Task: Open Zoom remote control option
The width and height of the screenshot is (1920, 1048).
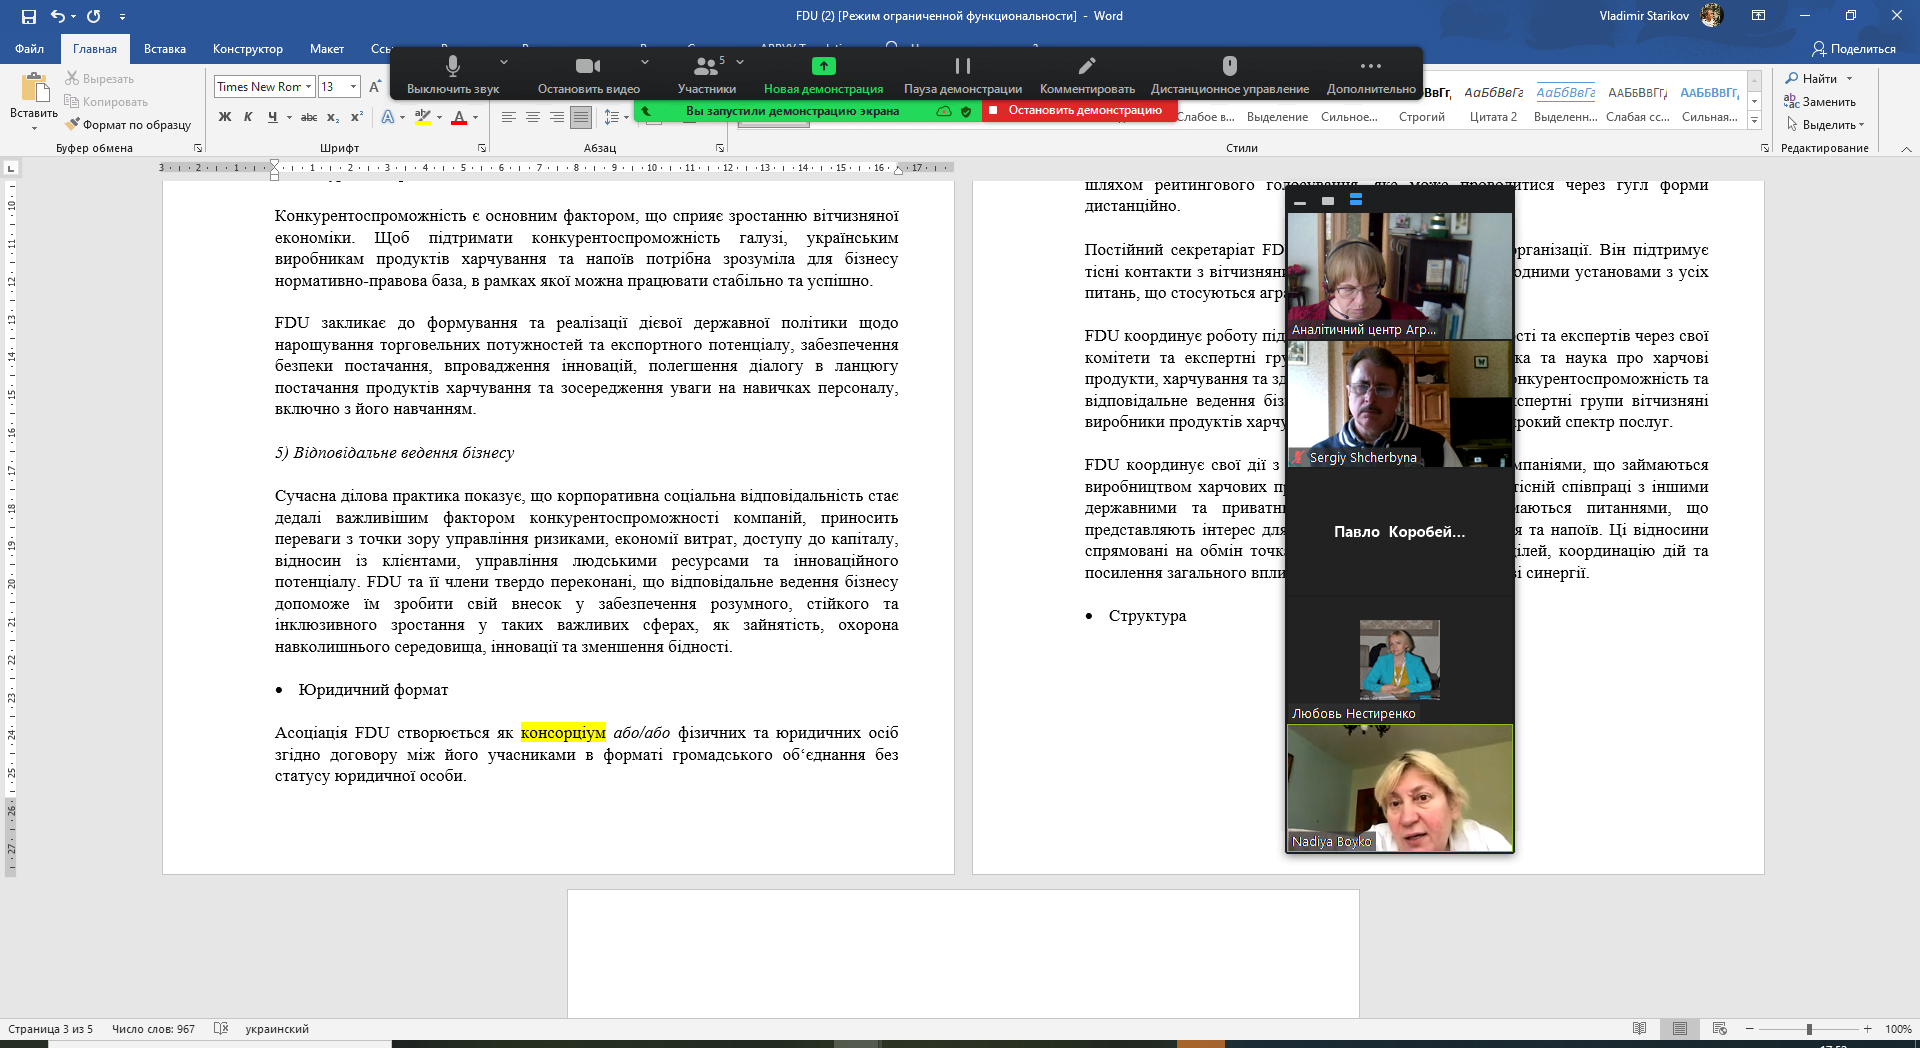Action: pyautogui.click(x=1230, y=75)
